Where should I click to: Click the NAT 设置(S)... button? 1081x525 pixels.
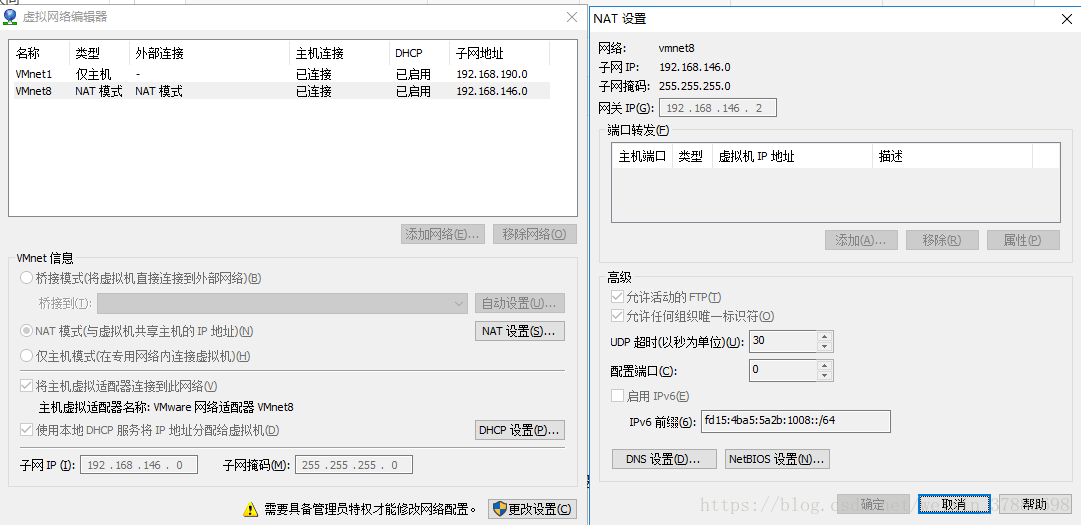click(x=520, y=331)
